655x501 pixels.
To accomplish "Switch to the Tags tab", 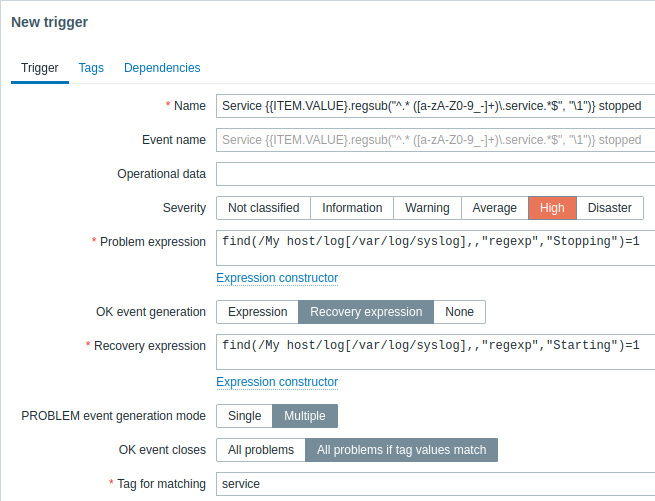I will click(91, 68).
